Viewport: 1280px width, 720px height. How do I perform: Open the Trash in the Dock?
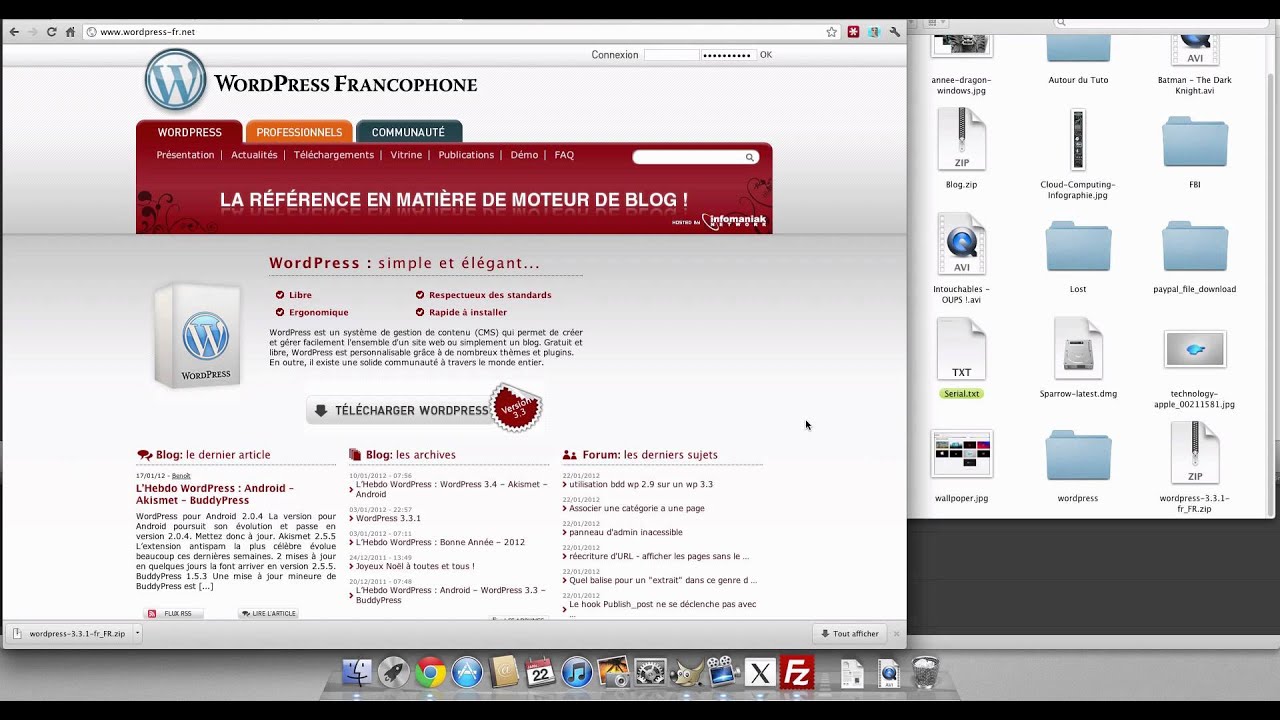(x=925, y=673)
